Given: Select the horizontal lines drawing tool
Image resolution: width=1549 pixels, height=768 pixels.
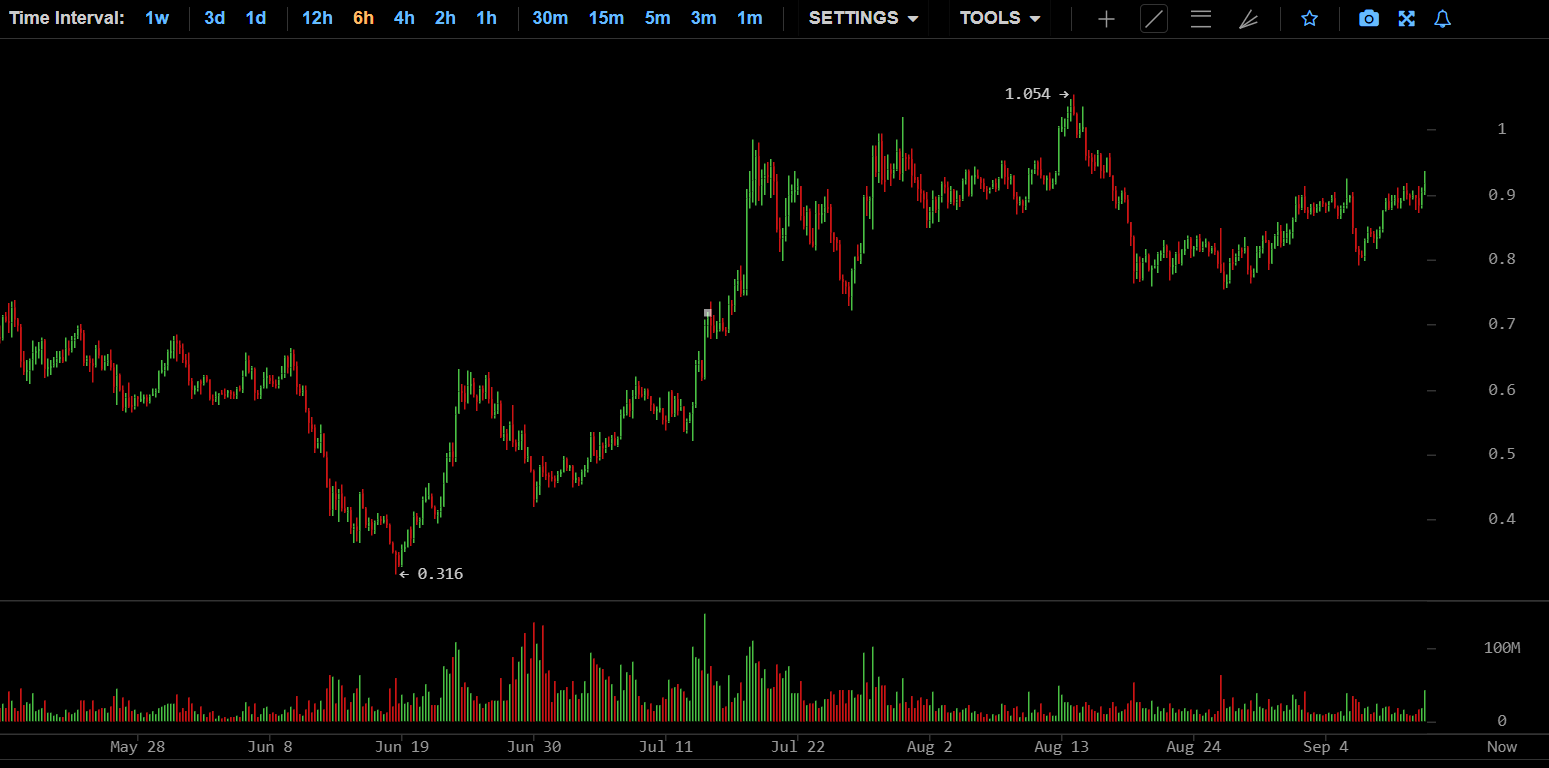Looking at the screenshot, I should [x=1201, y=19].
